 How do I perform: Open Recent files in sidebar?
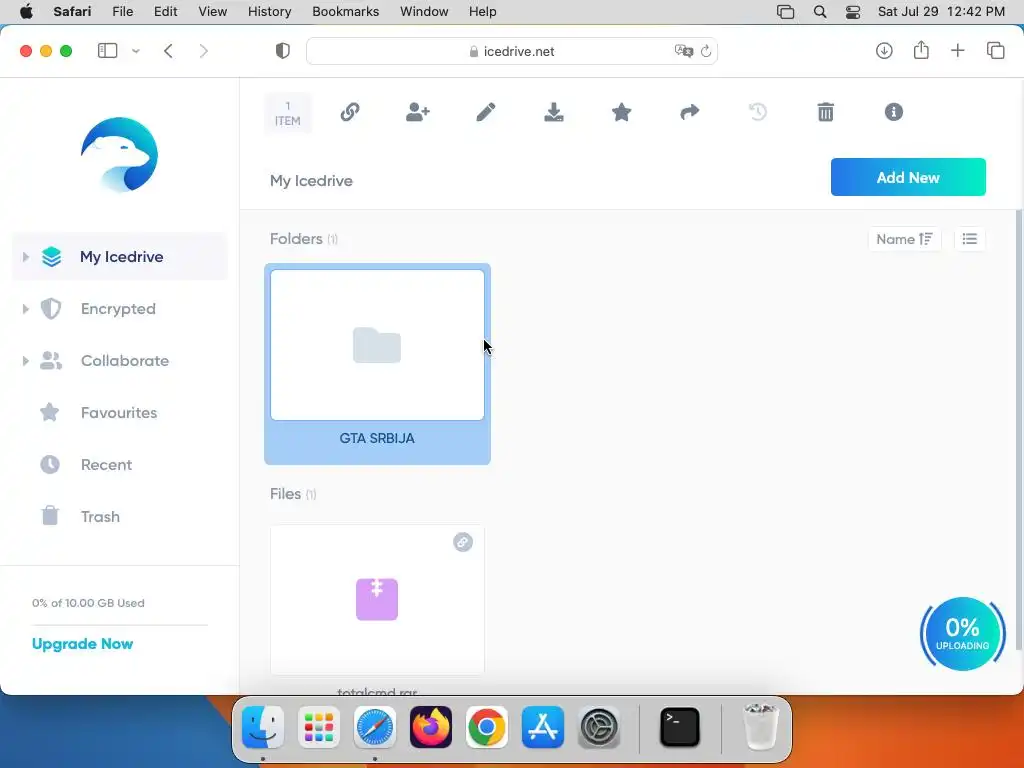tap(106, 465)
